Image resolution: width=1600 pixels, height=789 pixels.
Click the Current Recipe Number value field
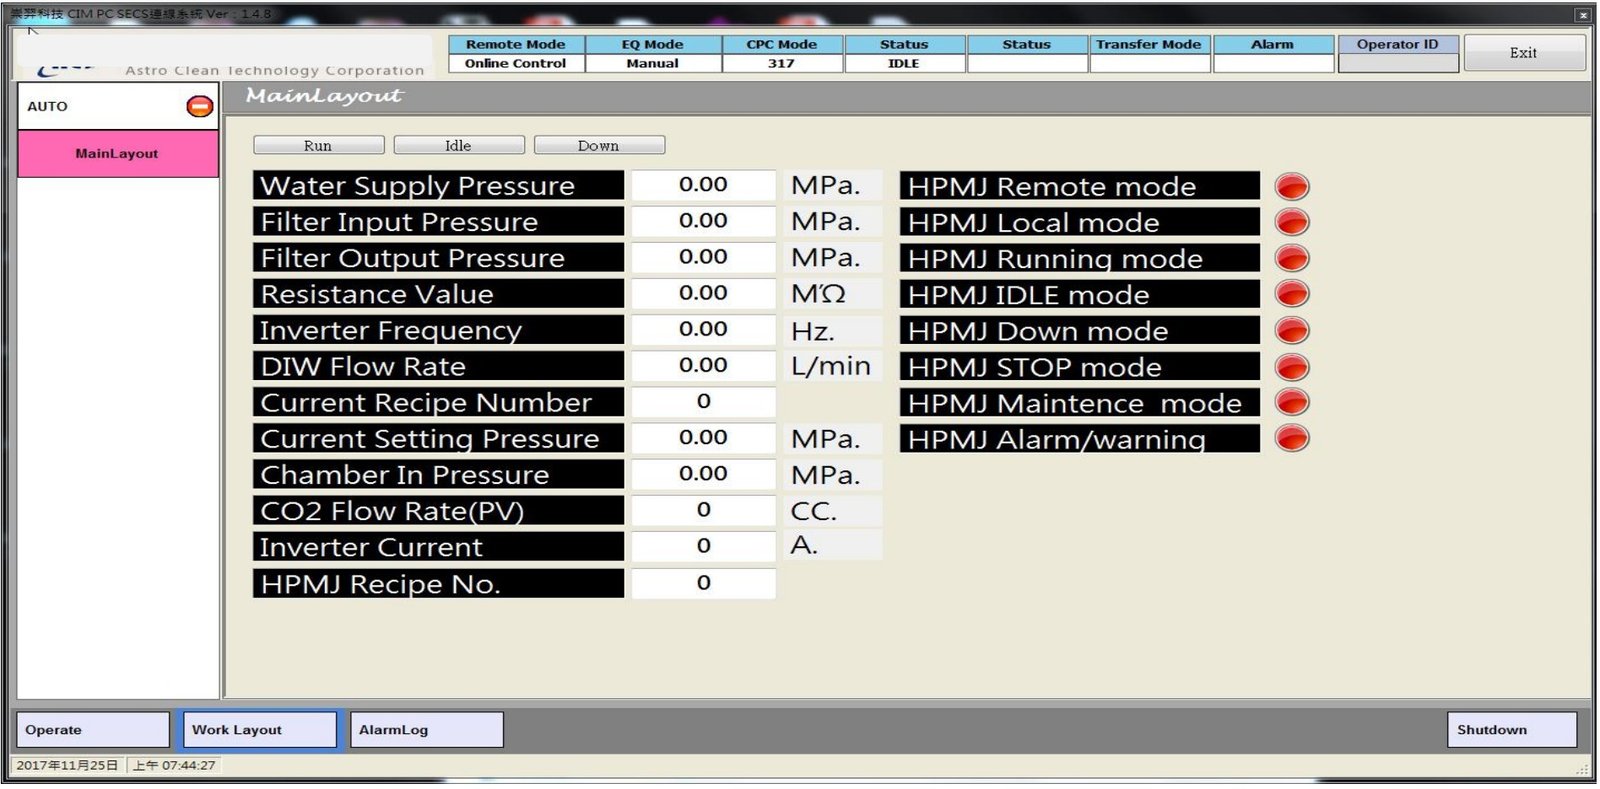[704, 401]
